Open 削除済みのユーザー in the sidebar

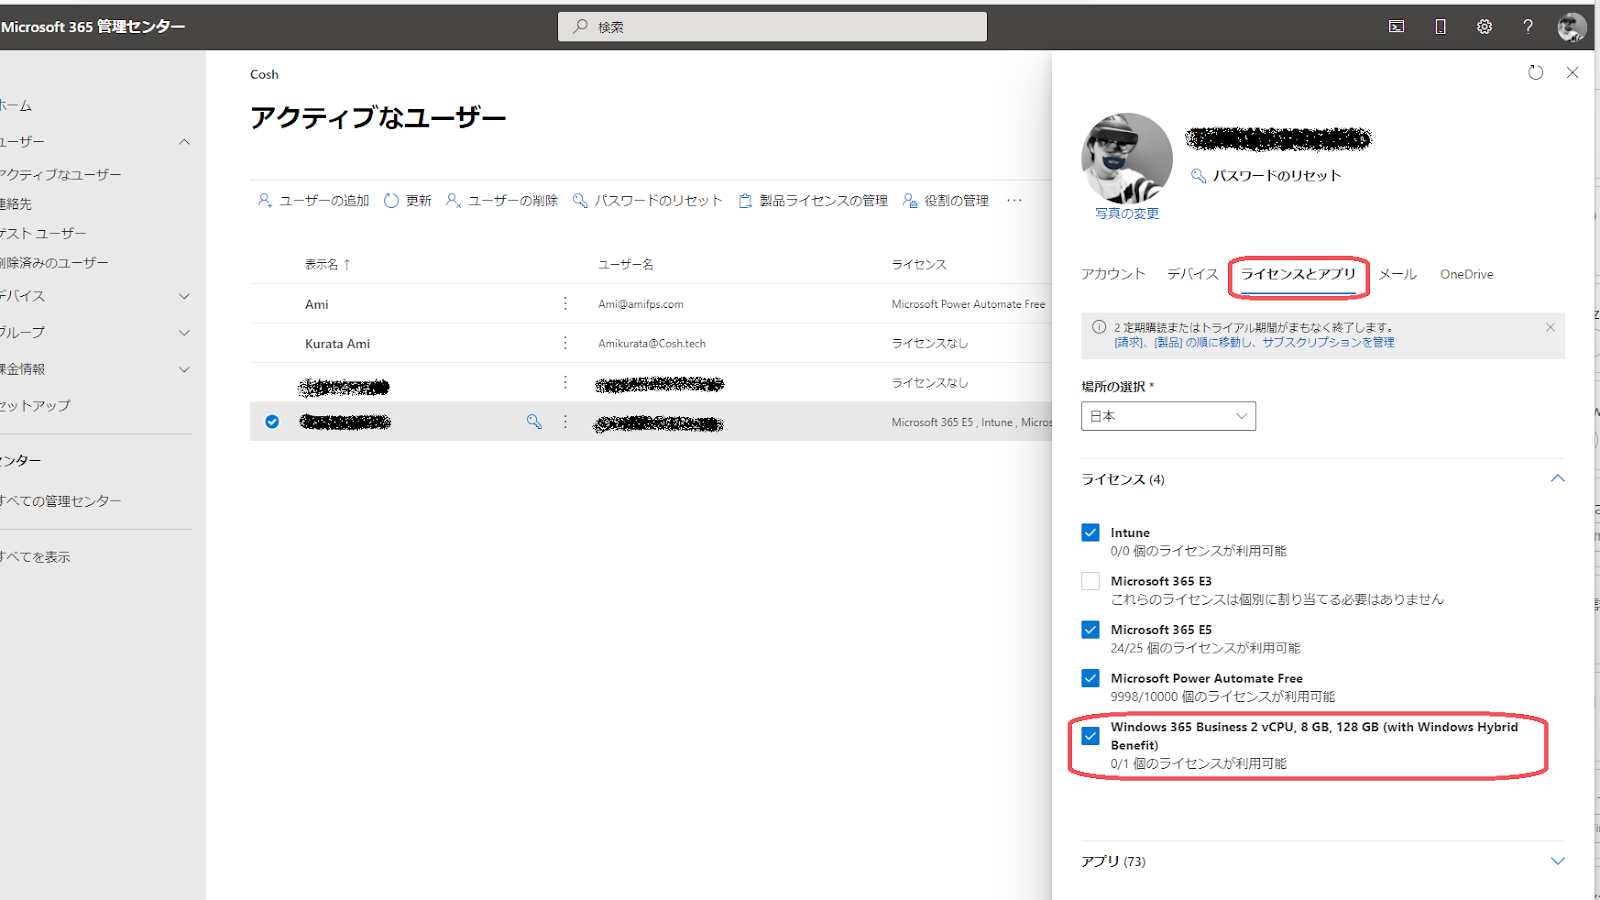[54, 263]
